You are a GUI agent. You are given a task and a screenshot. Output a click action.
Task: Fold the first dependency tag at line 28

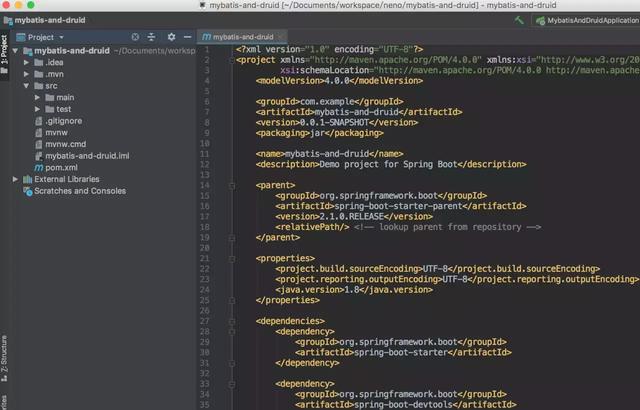point(231,332)
